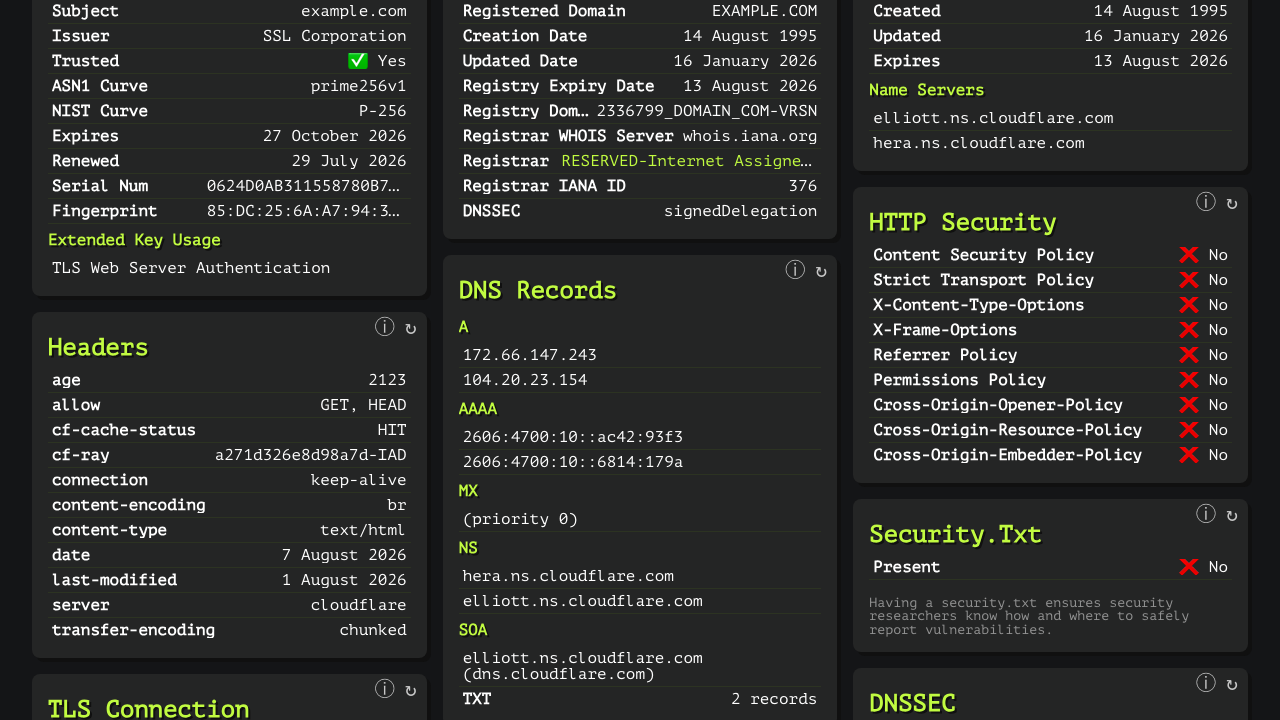Screen dimensions: 1280x720
Task: Click the allow header GET, HEAD value
Action: (x=363, y=405)
